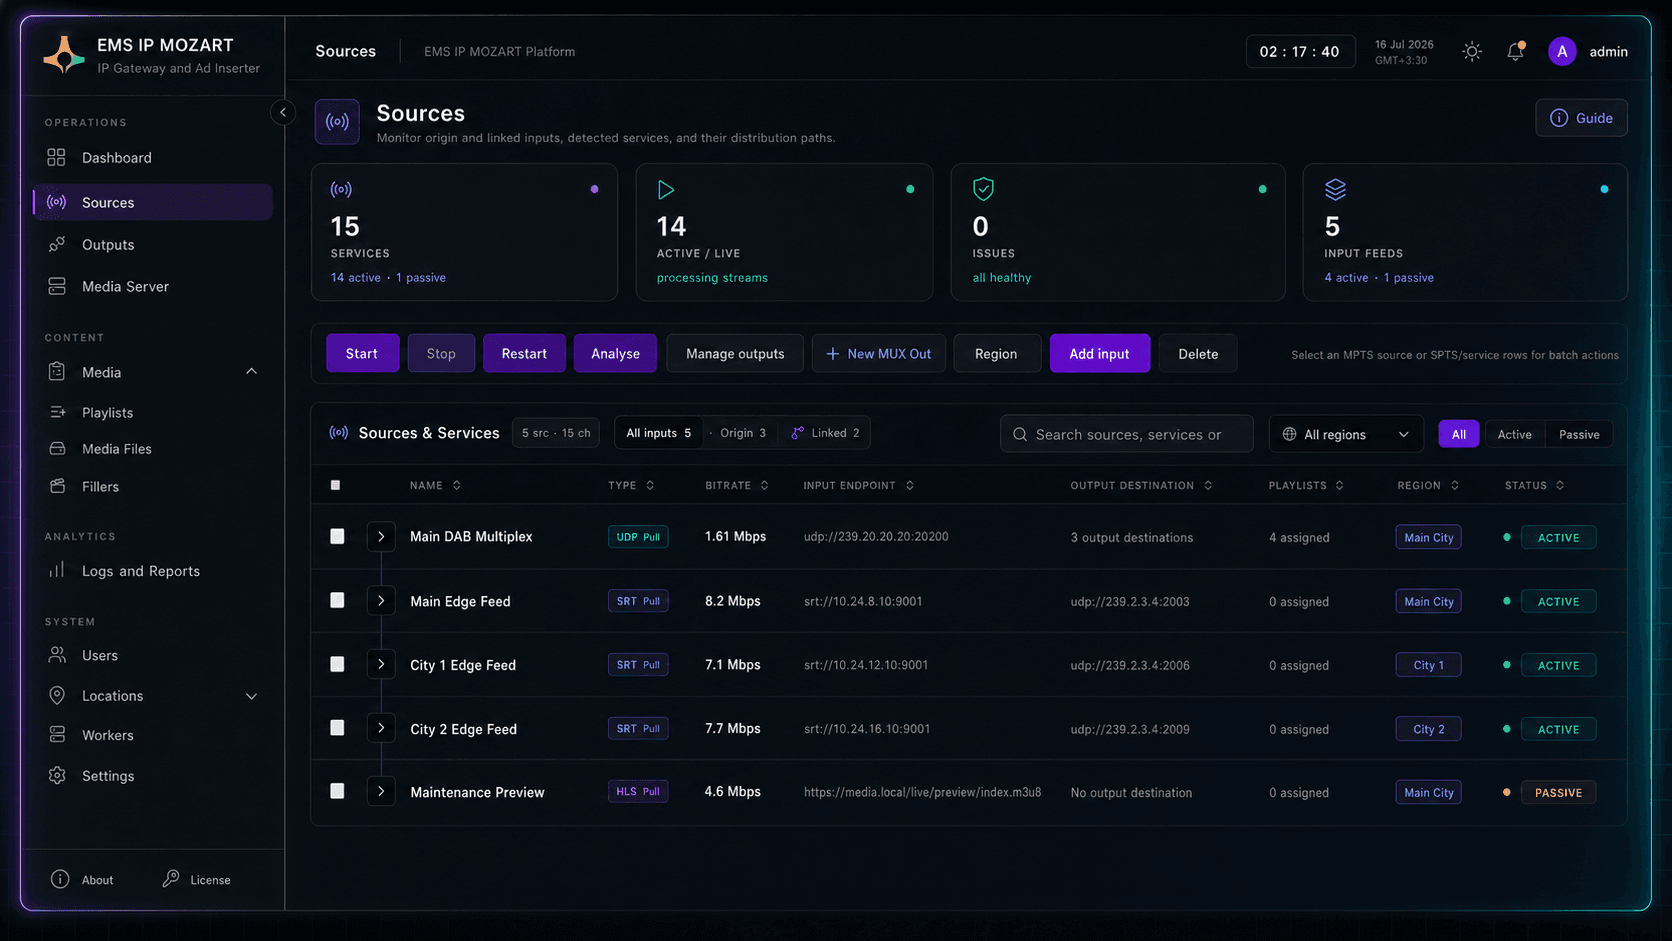Focus the search sources input field
The width and height of the screenshot is (1672, 941).
(1126, 434)
